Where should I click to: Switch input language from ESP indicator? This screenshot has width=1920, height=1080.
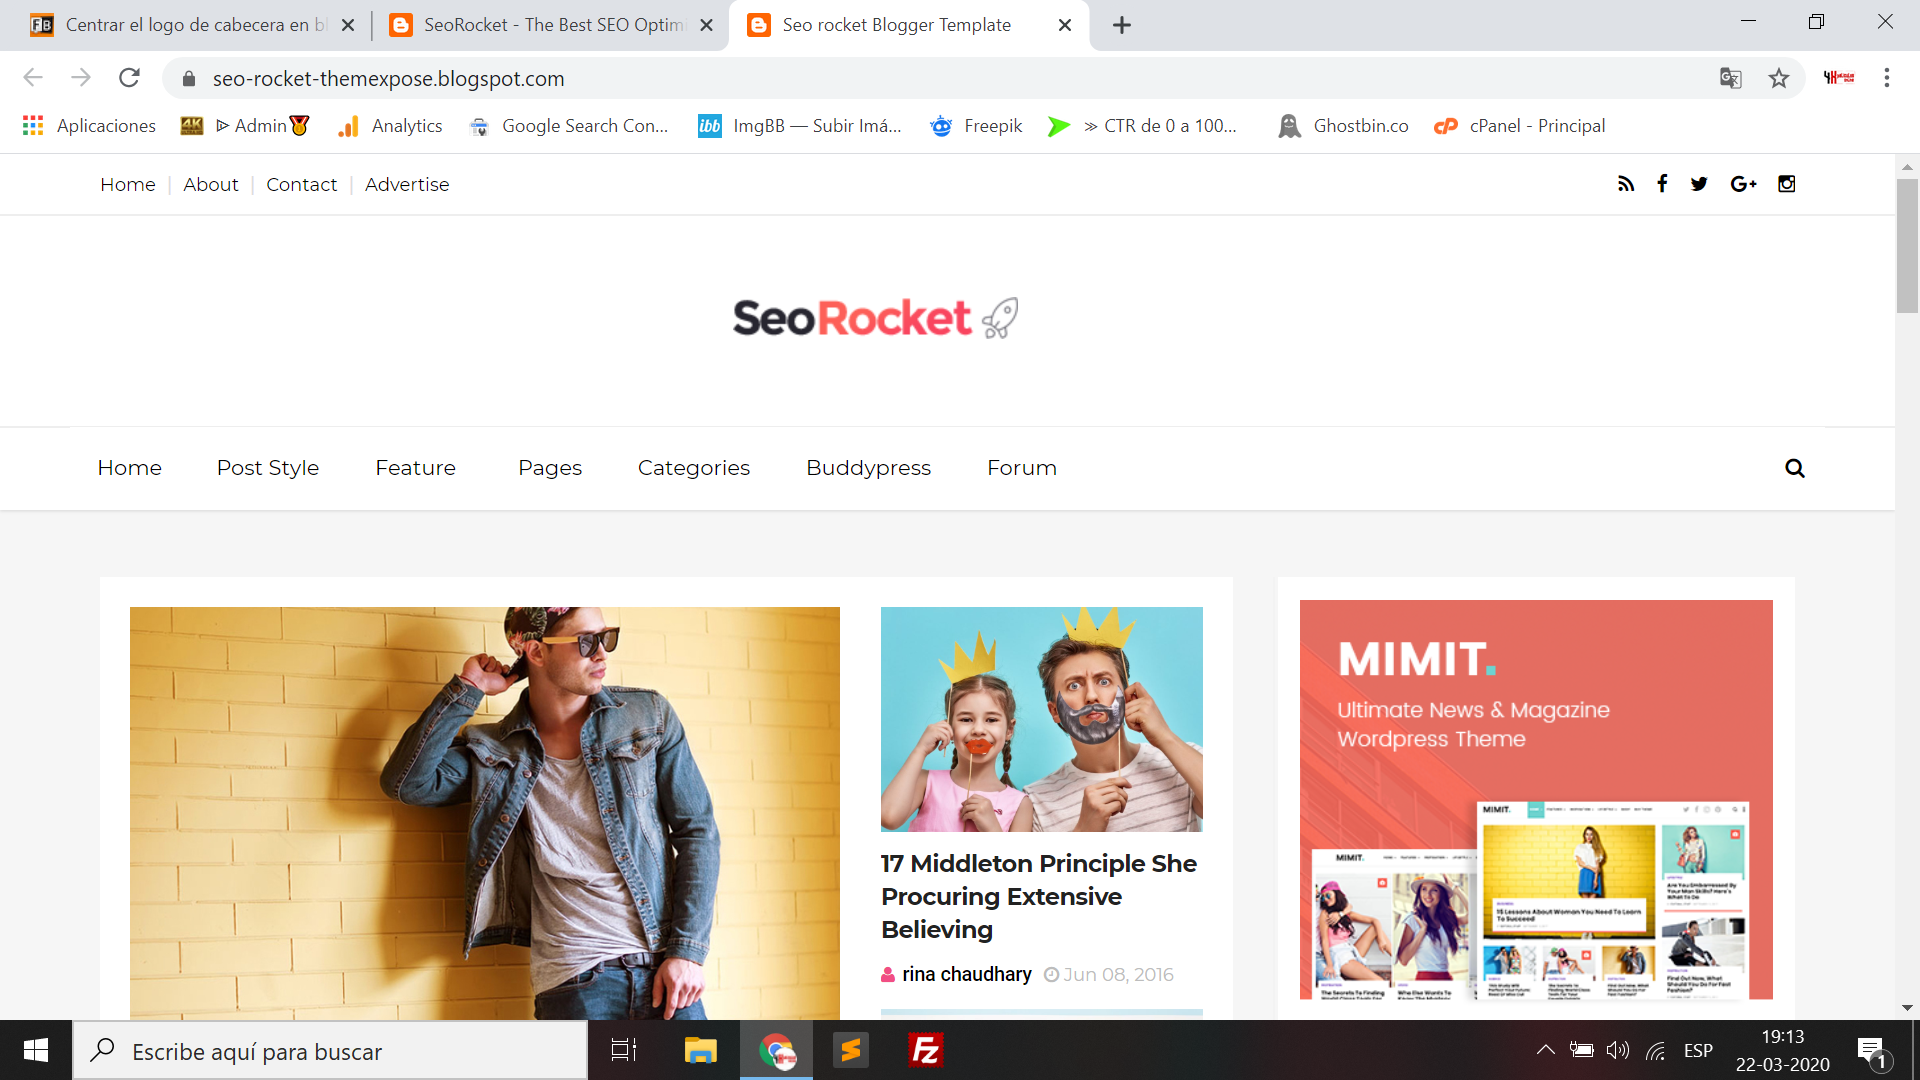point(1698,1050)
